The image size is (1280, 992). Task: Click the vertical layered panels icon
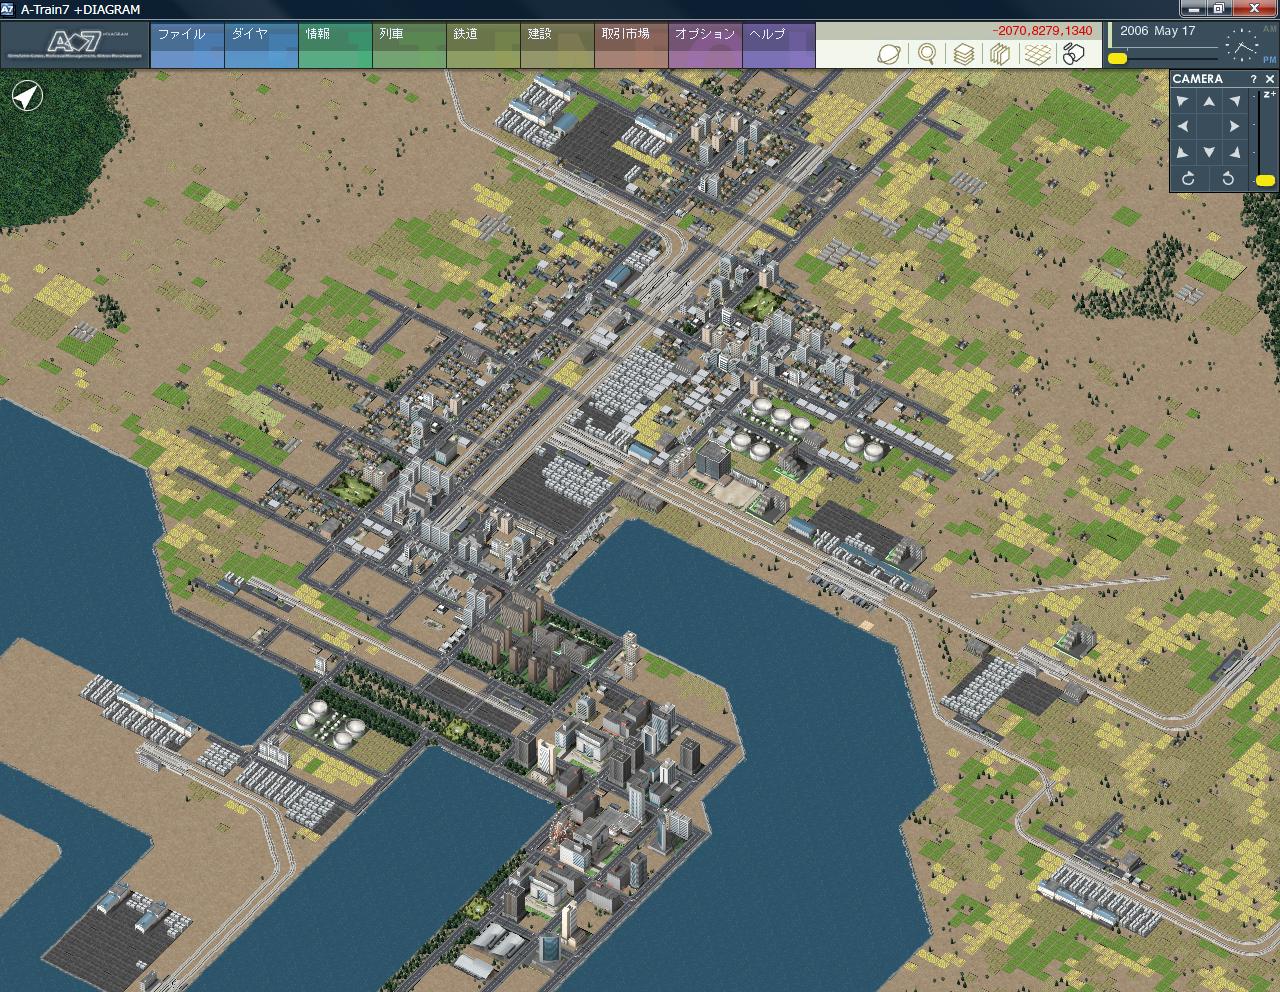point(999,54)
